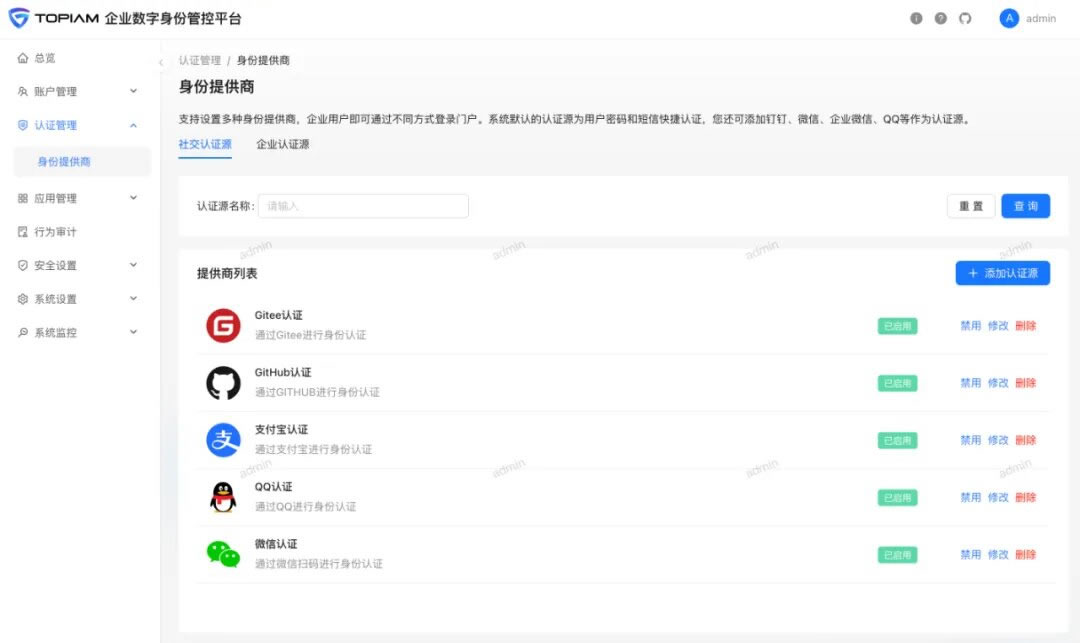Delete the 支付宝认证 provider via 删除
Viewport: 1080px width, 643px height.
pyautogui.click(x=1026, y=440)
